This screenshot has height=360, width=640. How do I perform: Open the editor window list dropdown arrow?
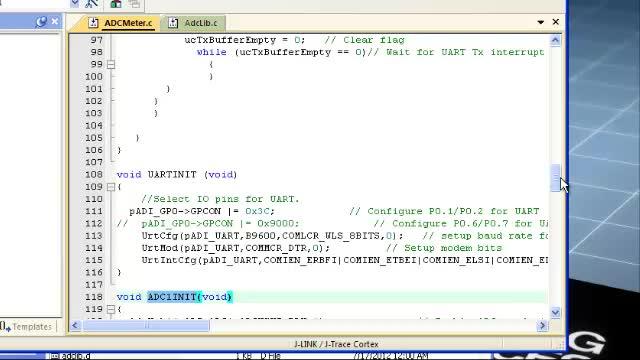click(540, 22)
